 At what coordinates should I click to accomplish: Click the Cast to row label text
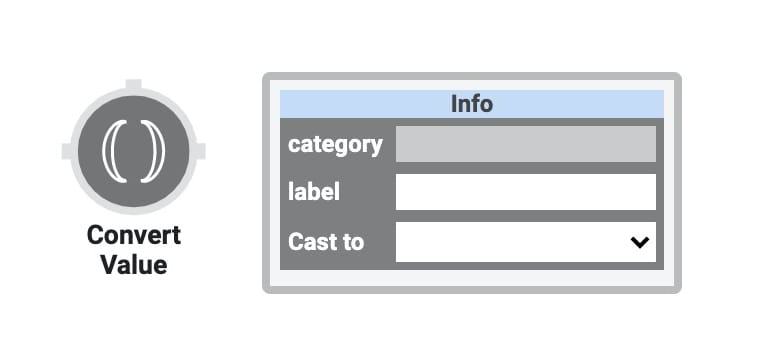pos(326,242)
